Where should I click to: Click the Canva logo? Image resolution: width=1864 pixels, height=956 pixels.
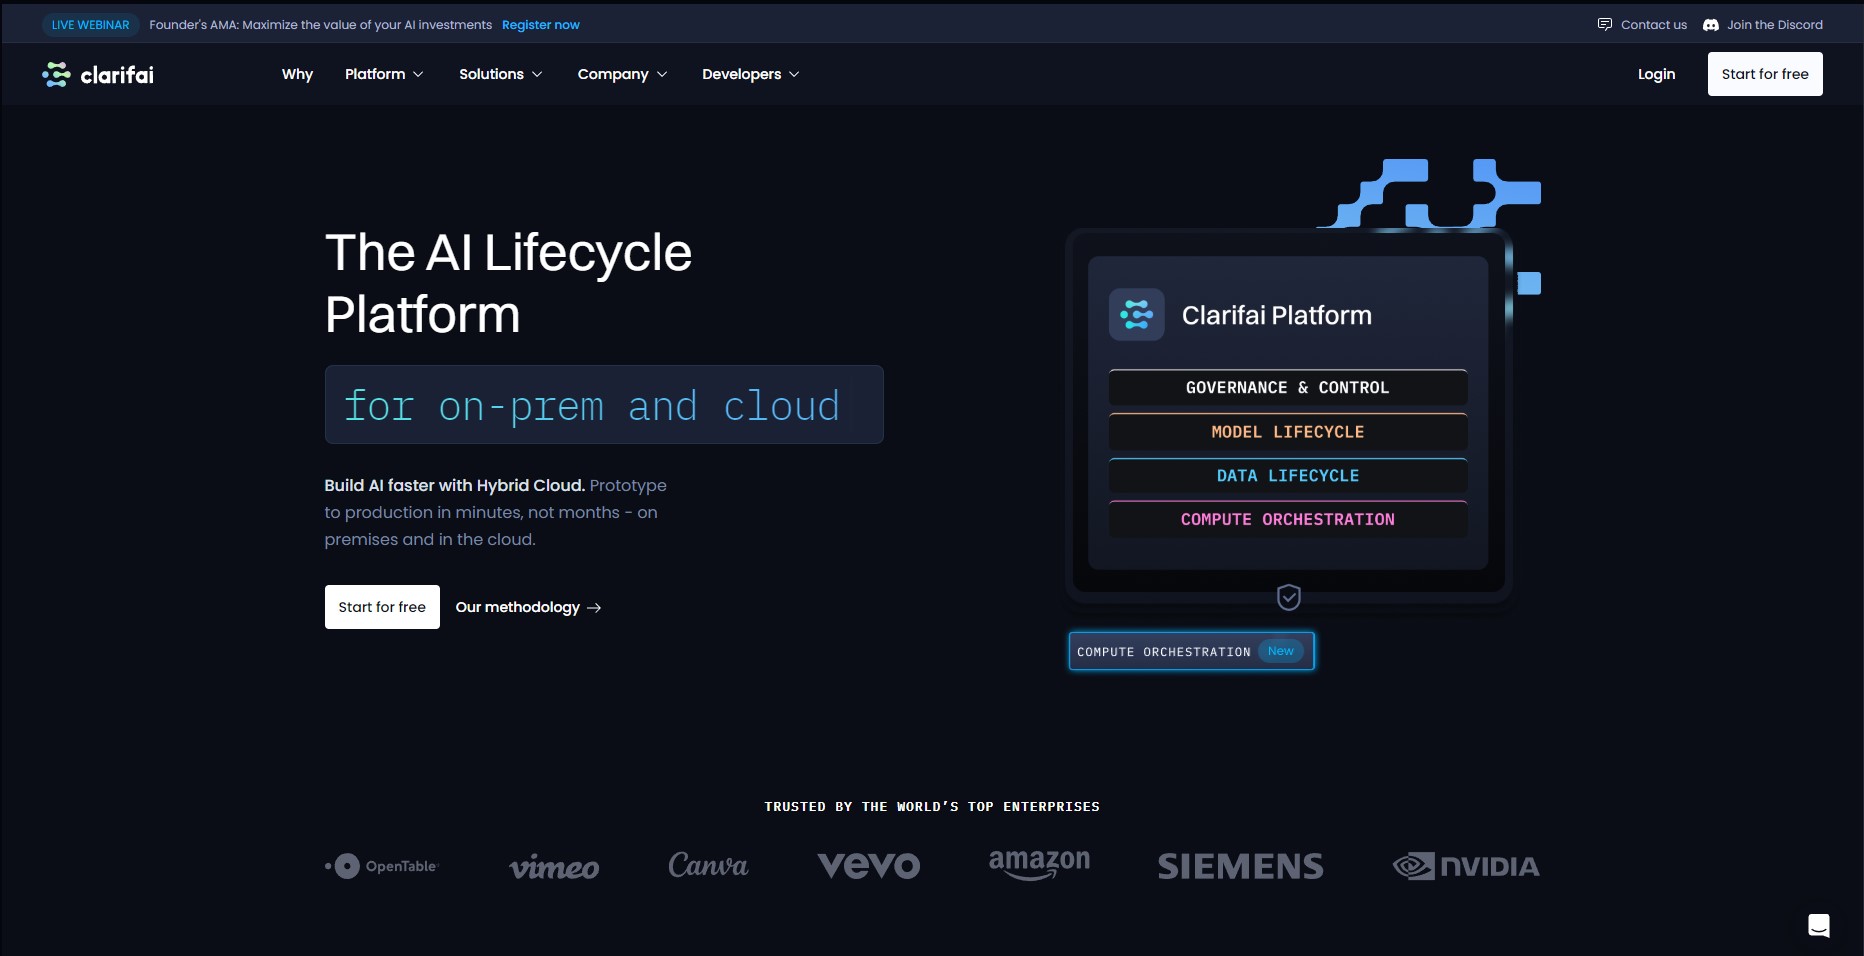point(708,865)
